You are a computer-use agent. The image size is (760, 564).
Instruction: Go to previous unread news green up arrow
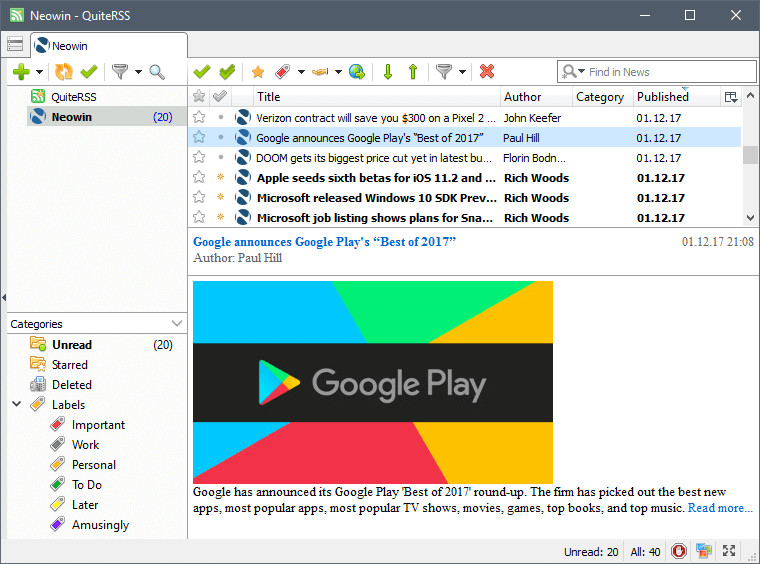[x=413, y=72]
